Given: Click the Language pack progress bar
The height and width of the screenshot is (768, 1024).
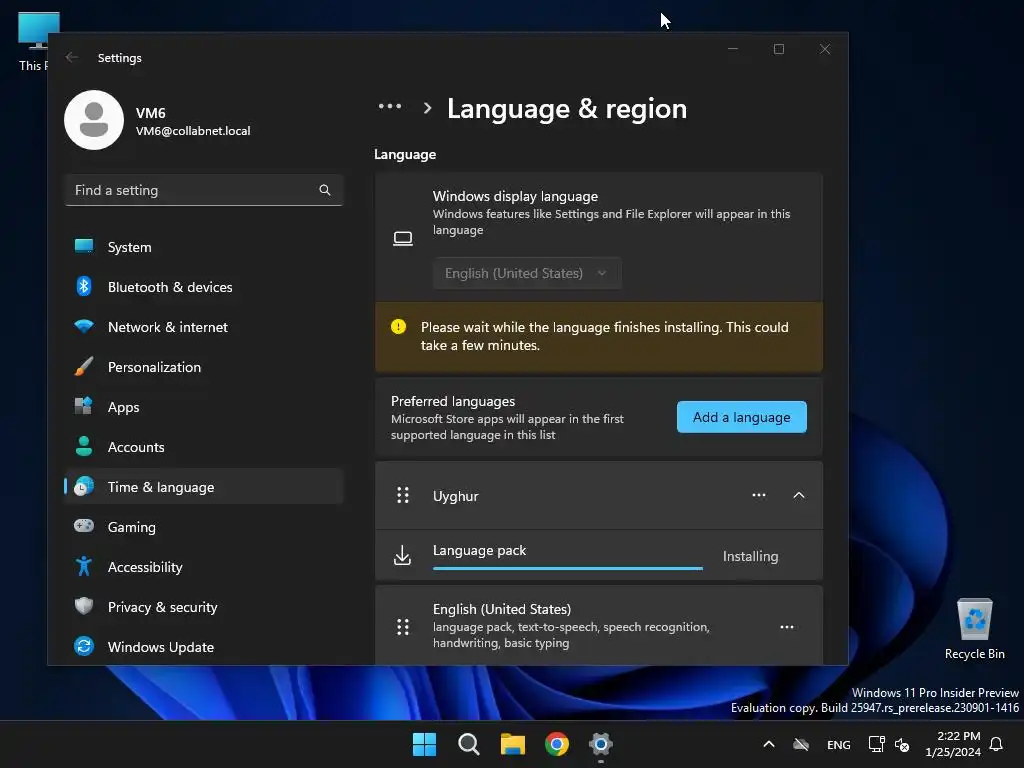Looking at the screenshot, I should 568,568.
